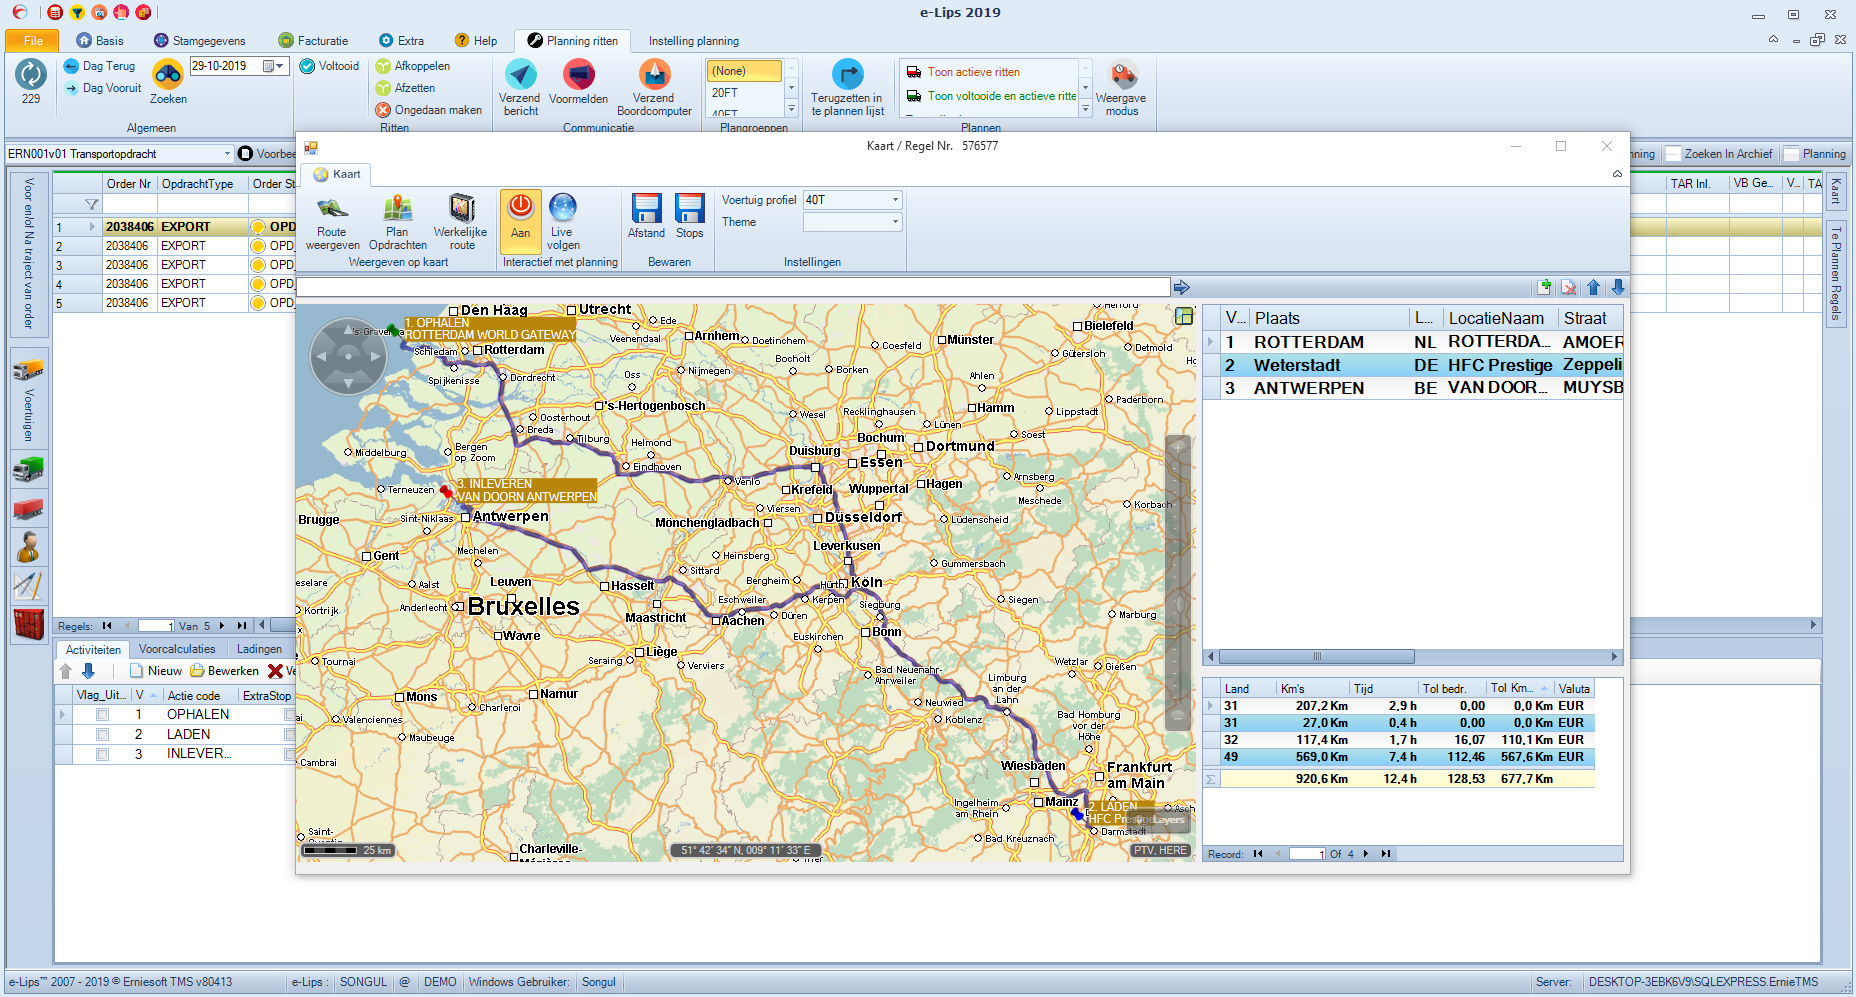Switch to the Facturatie ribbon tab

click(314, 41)
